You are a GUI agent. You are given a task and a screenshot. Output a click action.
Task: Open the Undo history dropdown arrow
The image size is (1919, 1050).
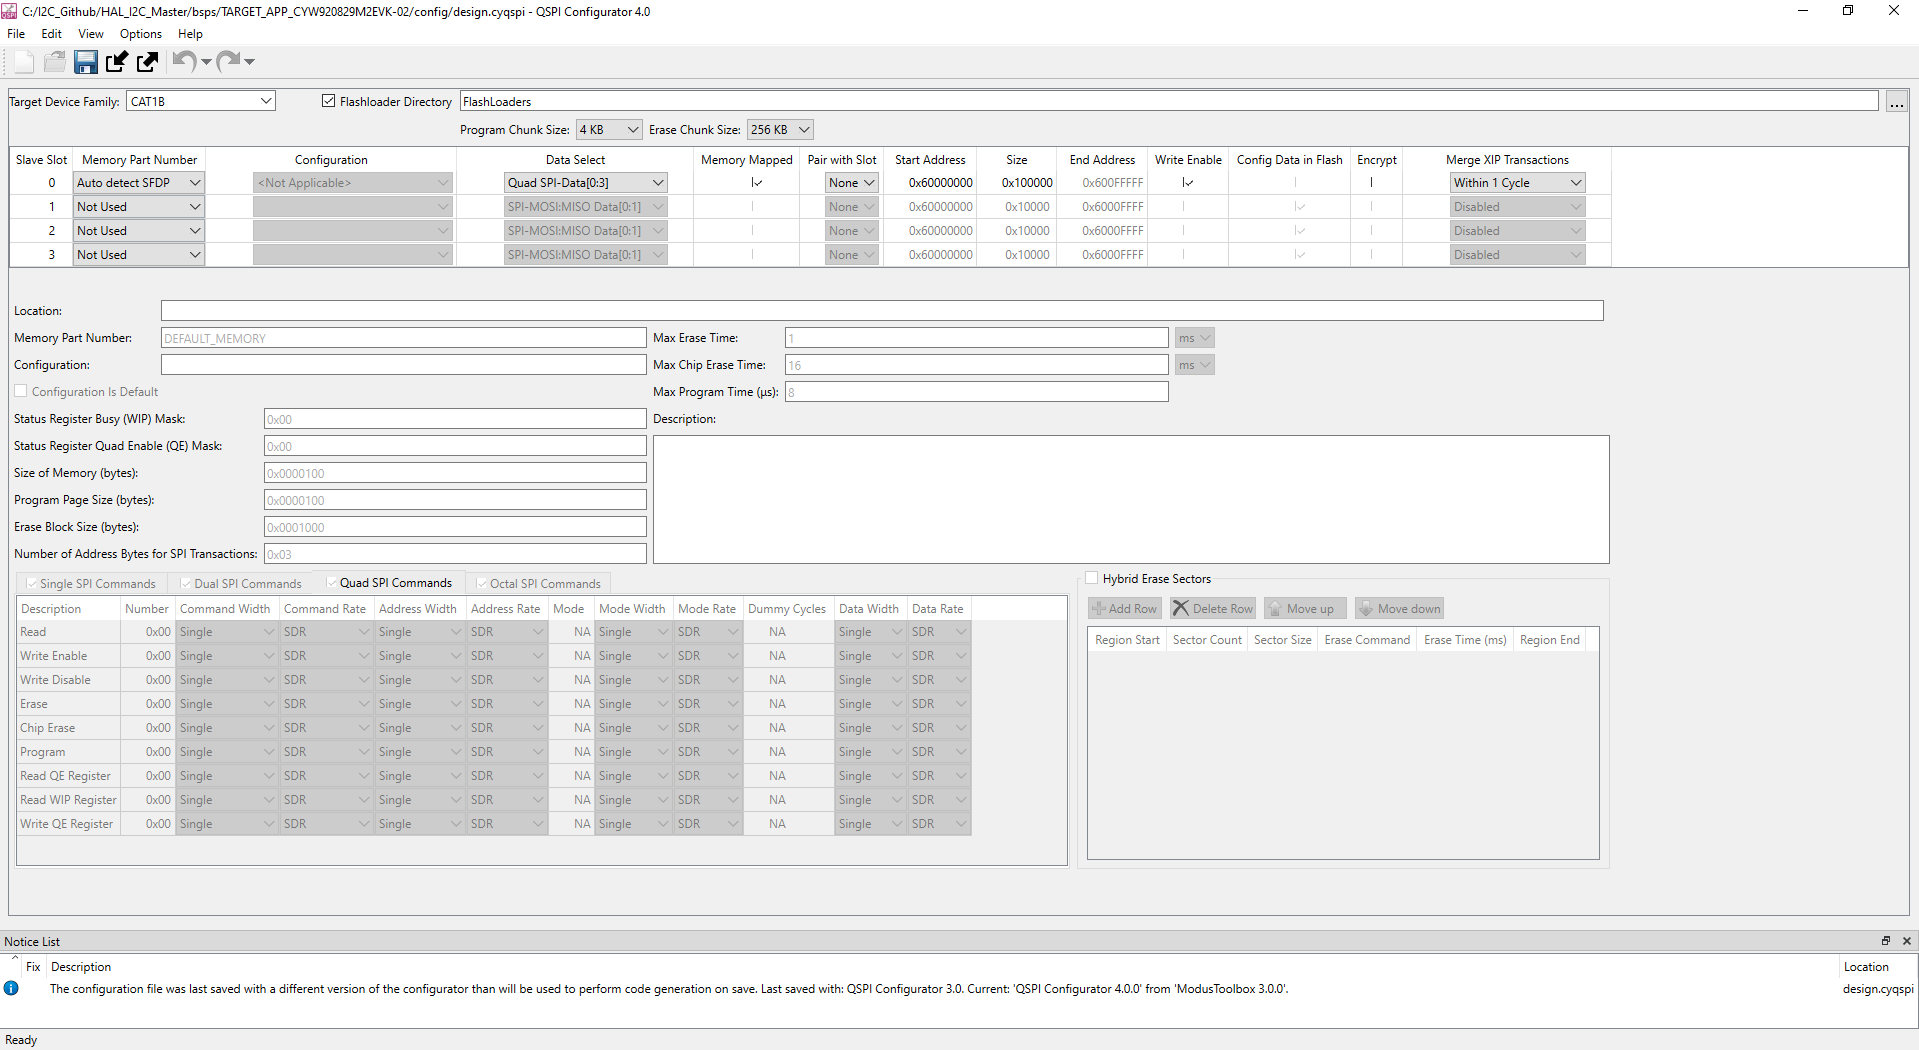[x=206, y=62]
